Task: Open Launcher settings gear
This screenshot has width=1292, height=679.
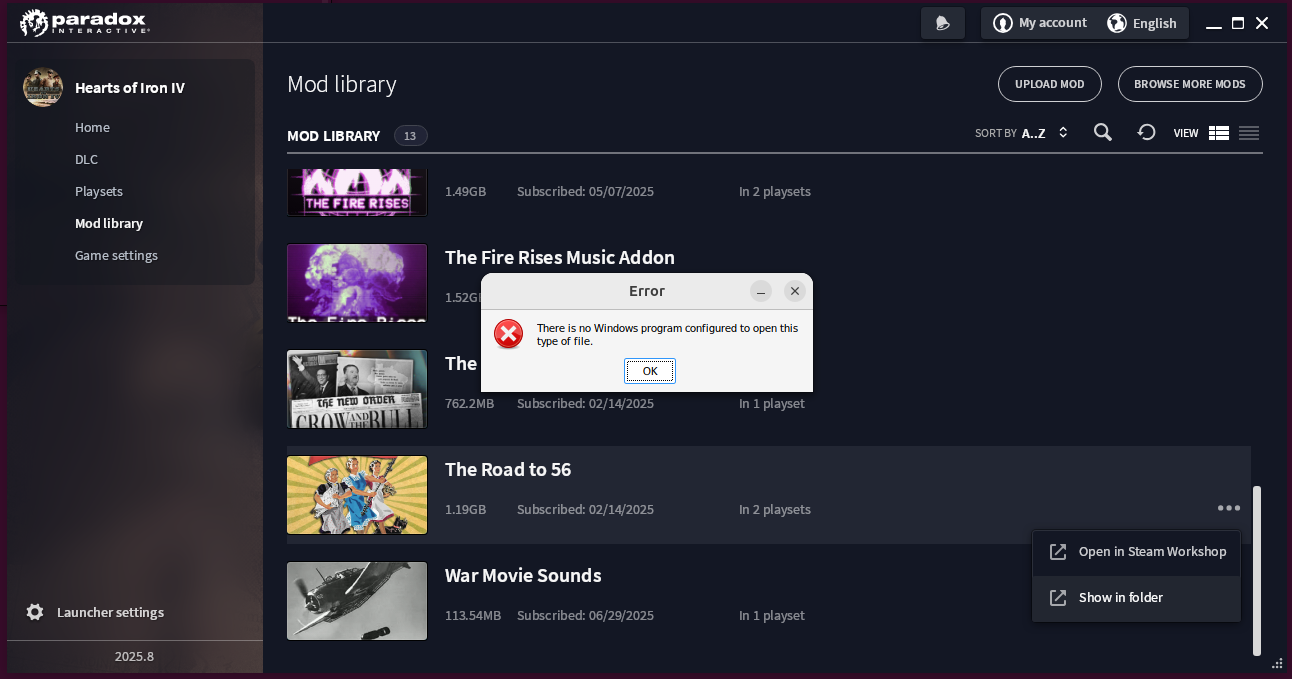Action: [35, 612]
